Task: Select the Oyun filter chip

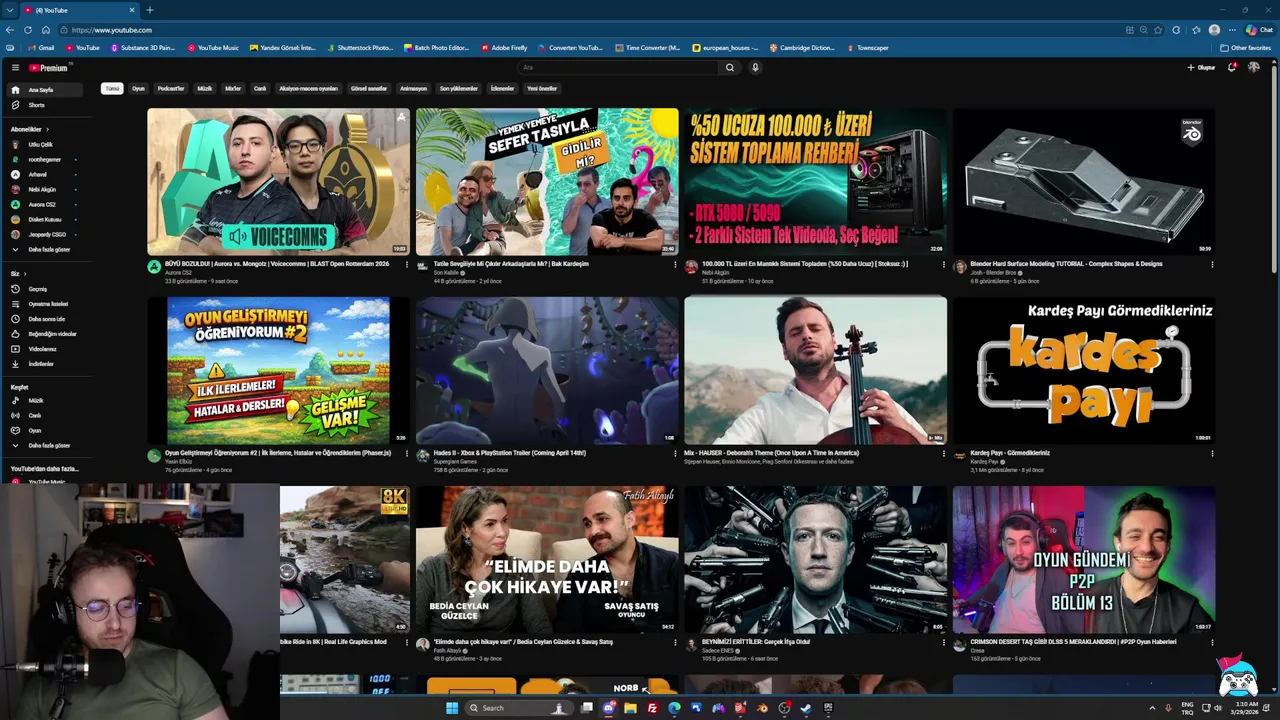Action: pyautogui.click(x=138, y=89)
